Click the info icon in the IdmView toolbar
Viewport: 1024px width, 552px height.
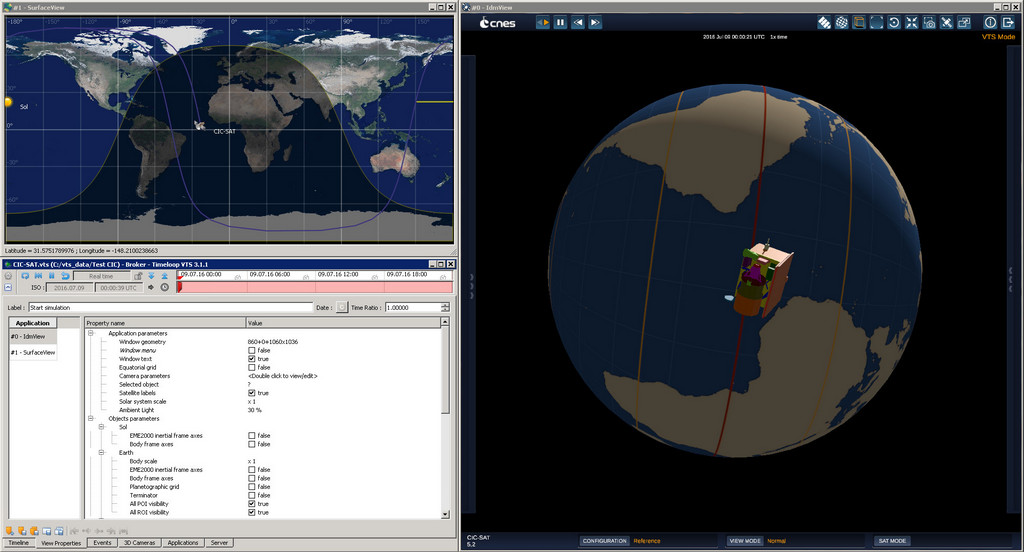point(990,22)
